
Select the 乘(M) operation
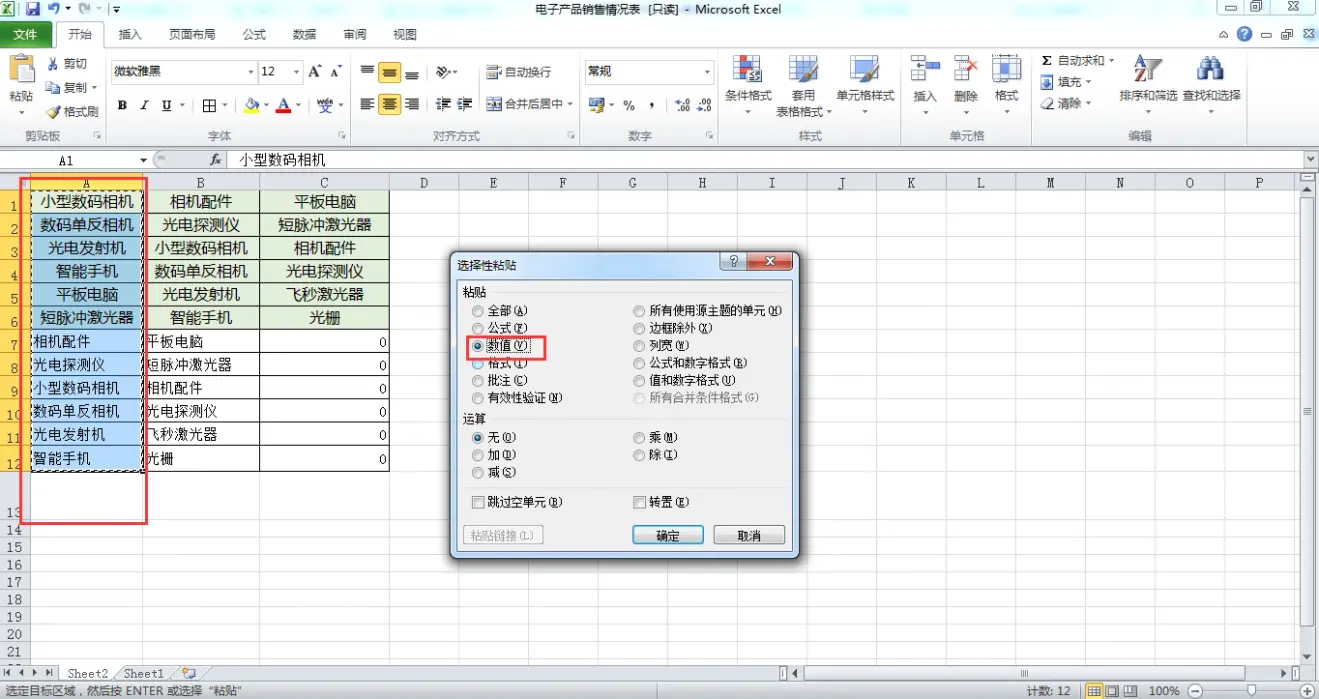point(656,438)
